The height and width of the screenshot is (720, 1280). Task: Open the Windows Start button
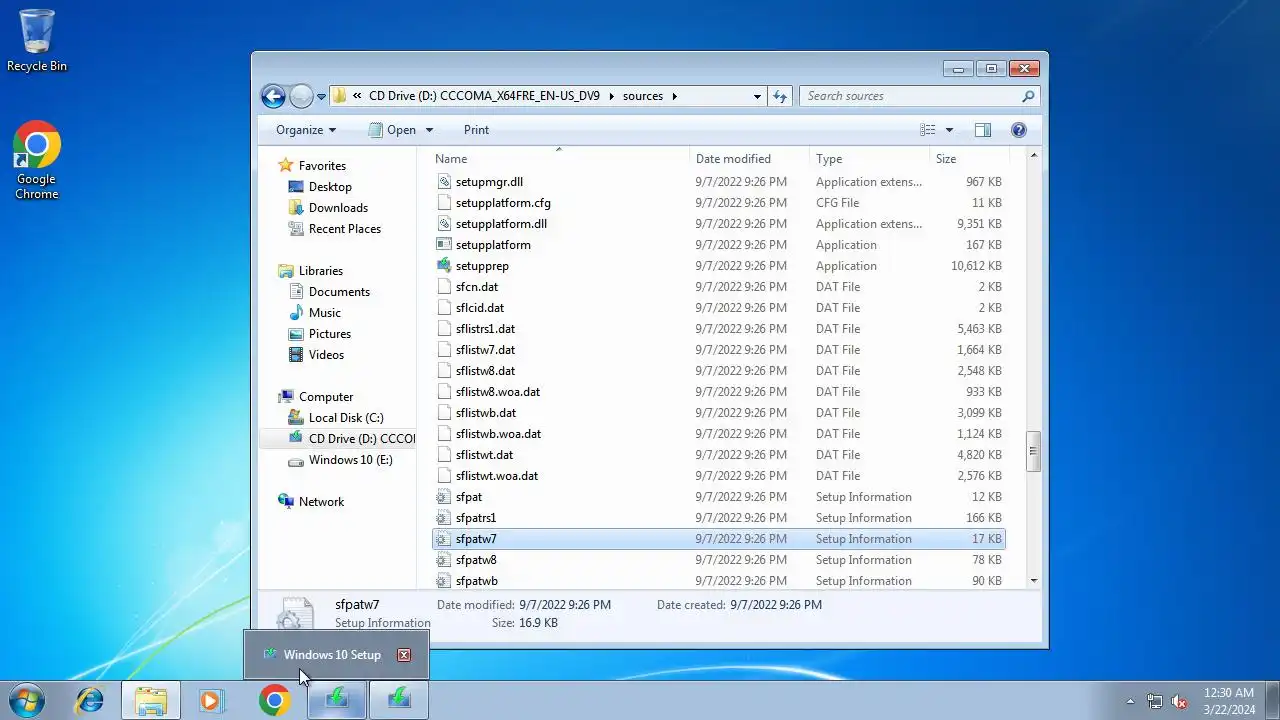click(x=26, y=700)
